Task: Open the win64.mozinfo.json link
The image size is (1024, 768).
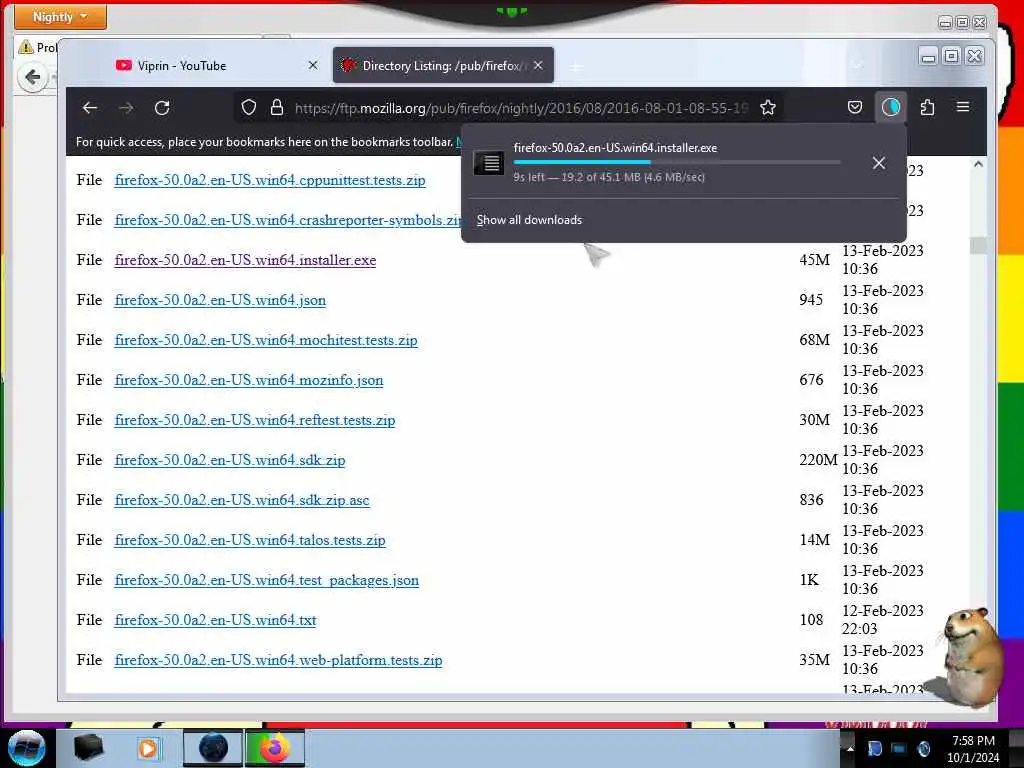Action: click(x=249, y=380)
